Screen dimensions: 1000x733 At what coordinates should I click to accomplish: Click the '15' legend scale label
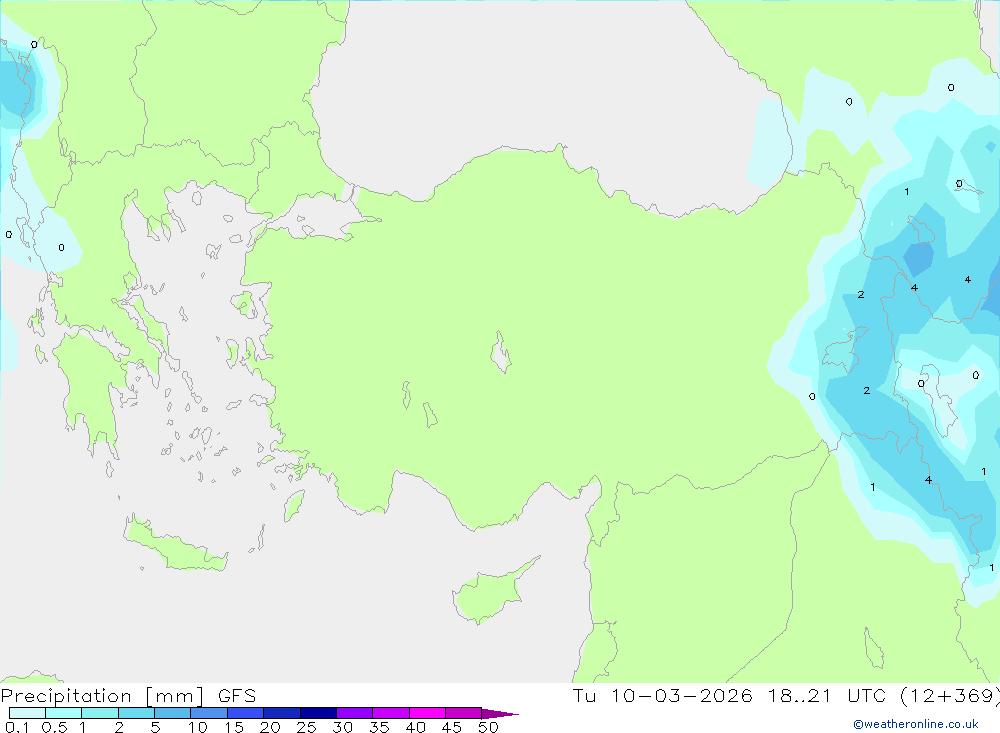pyautogui.click(x=234, y=727)
